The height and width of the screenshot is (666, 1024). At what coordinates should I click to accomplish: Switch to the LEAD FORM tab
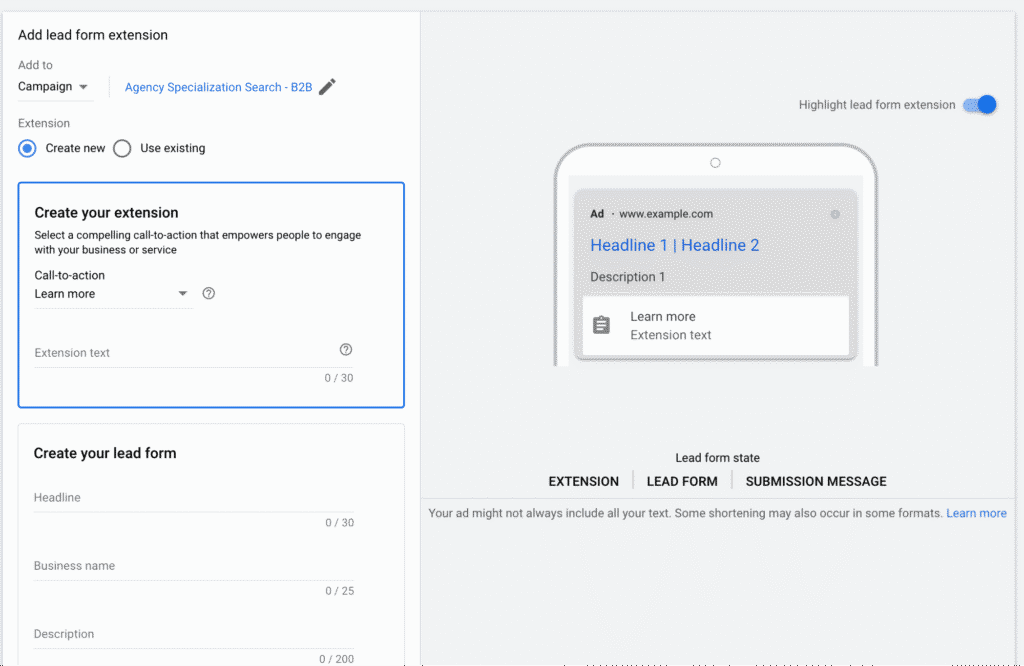coord(681,481)
